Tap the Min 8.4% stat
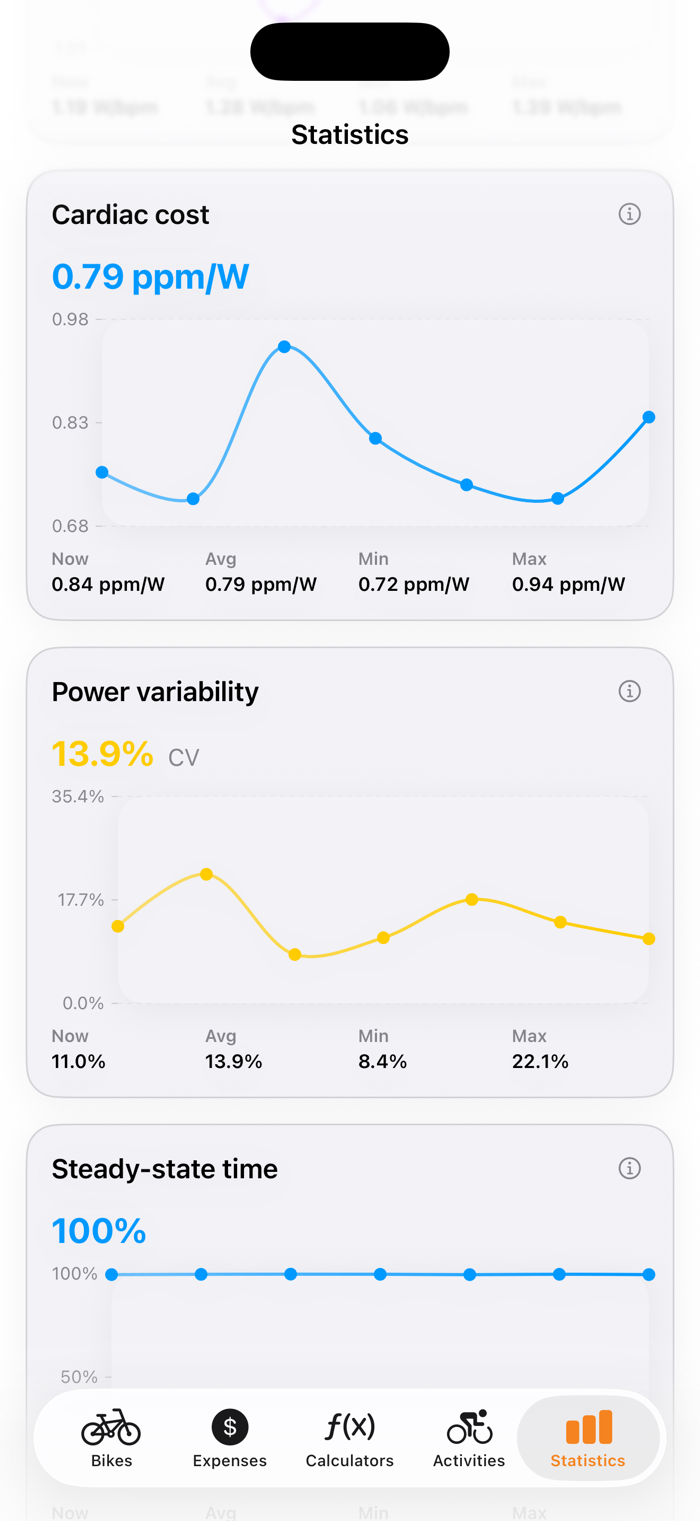Viewport: 700px width, 1521px height. (383, 1049)
